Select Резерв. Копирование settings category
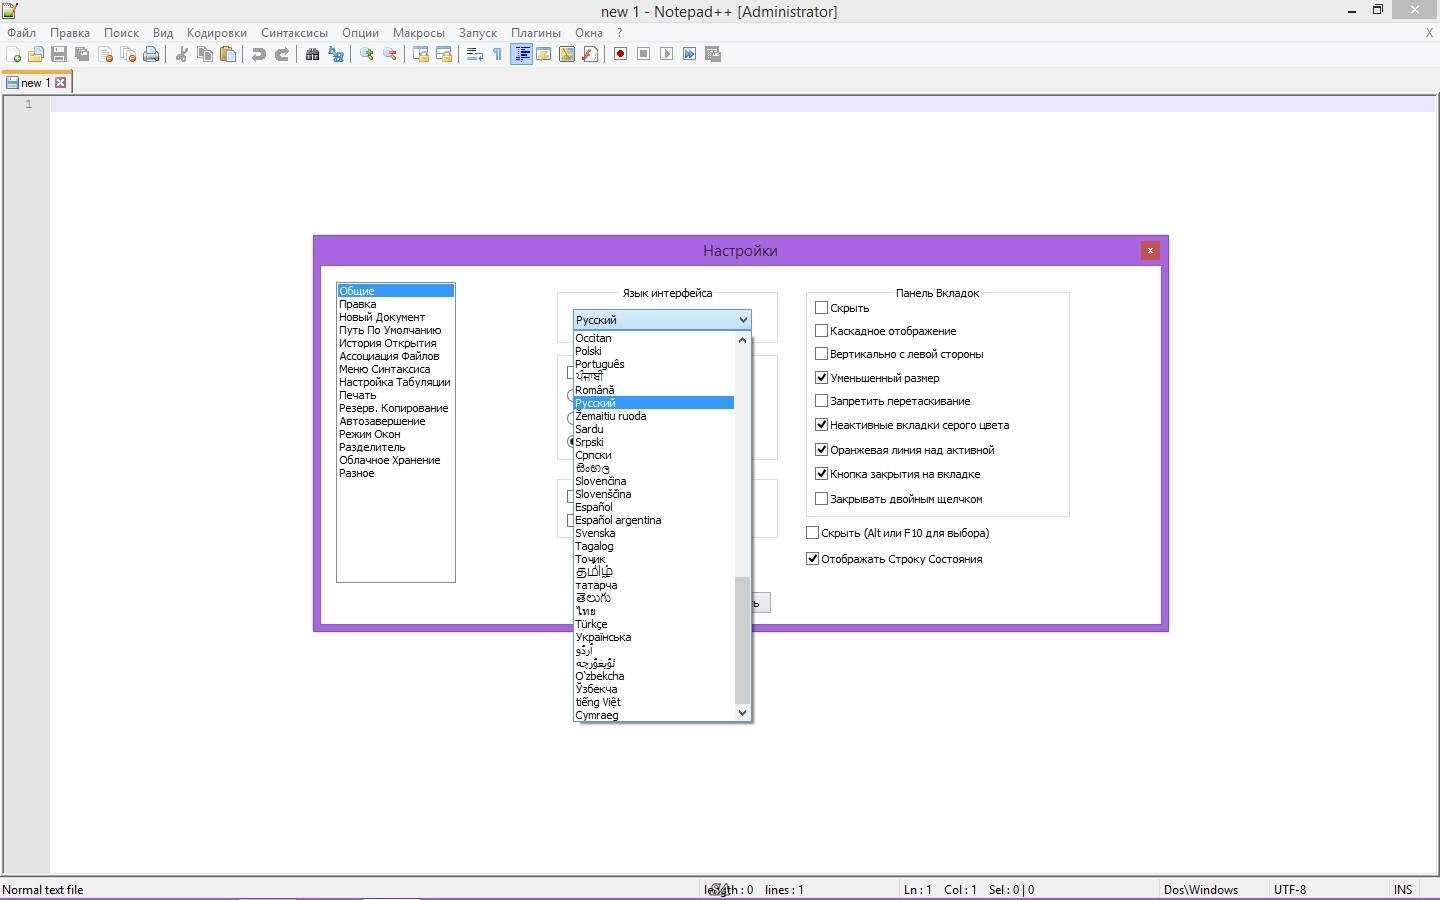The width and height of the screenshot is (1440, 900). pyautogui.click(x=395, y=408)
